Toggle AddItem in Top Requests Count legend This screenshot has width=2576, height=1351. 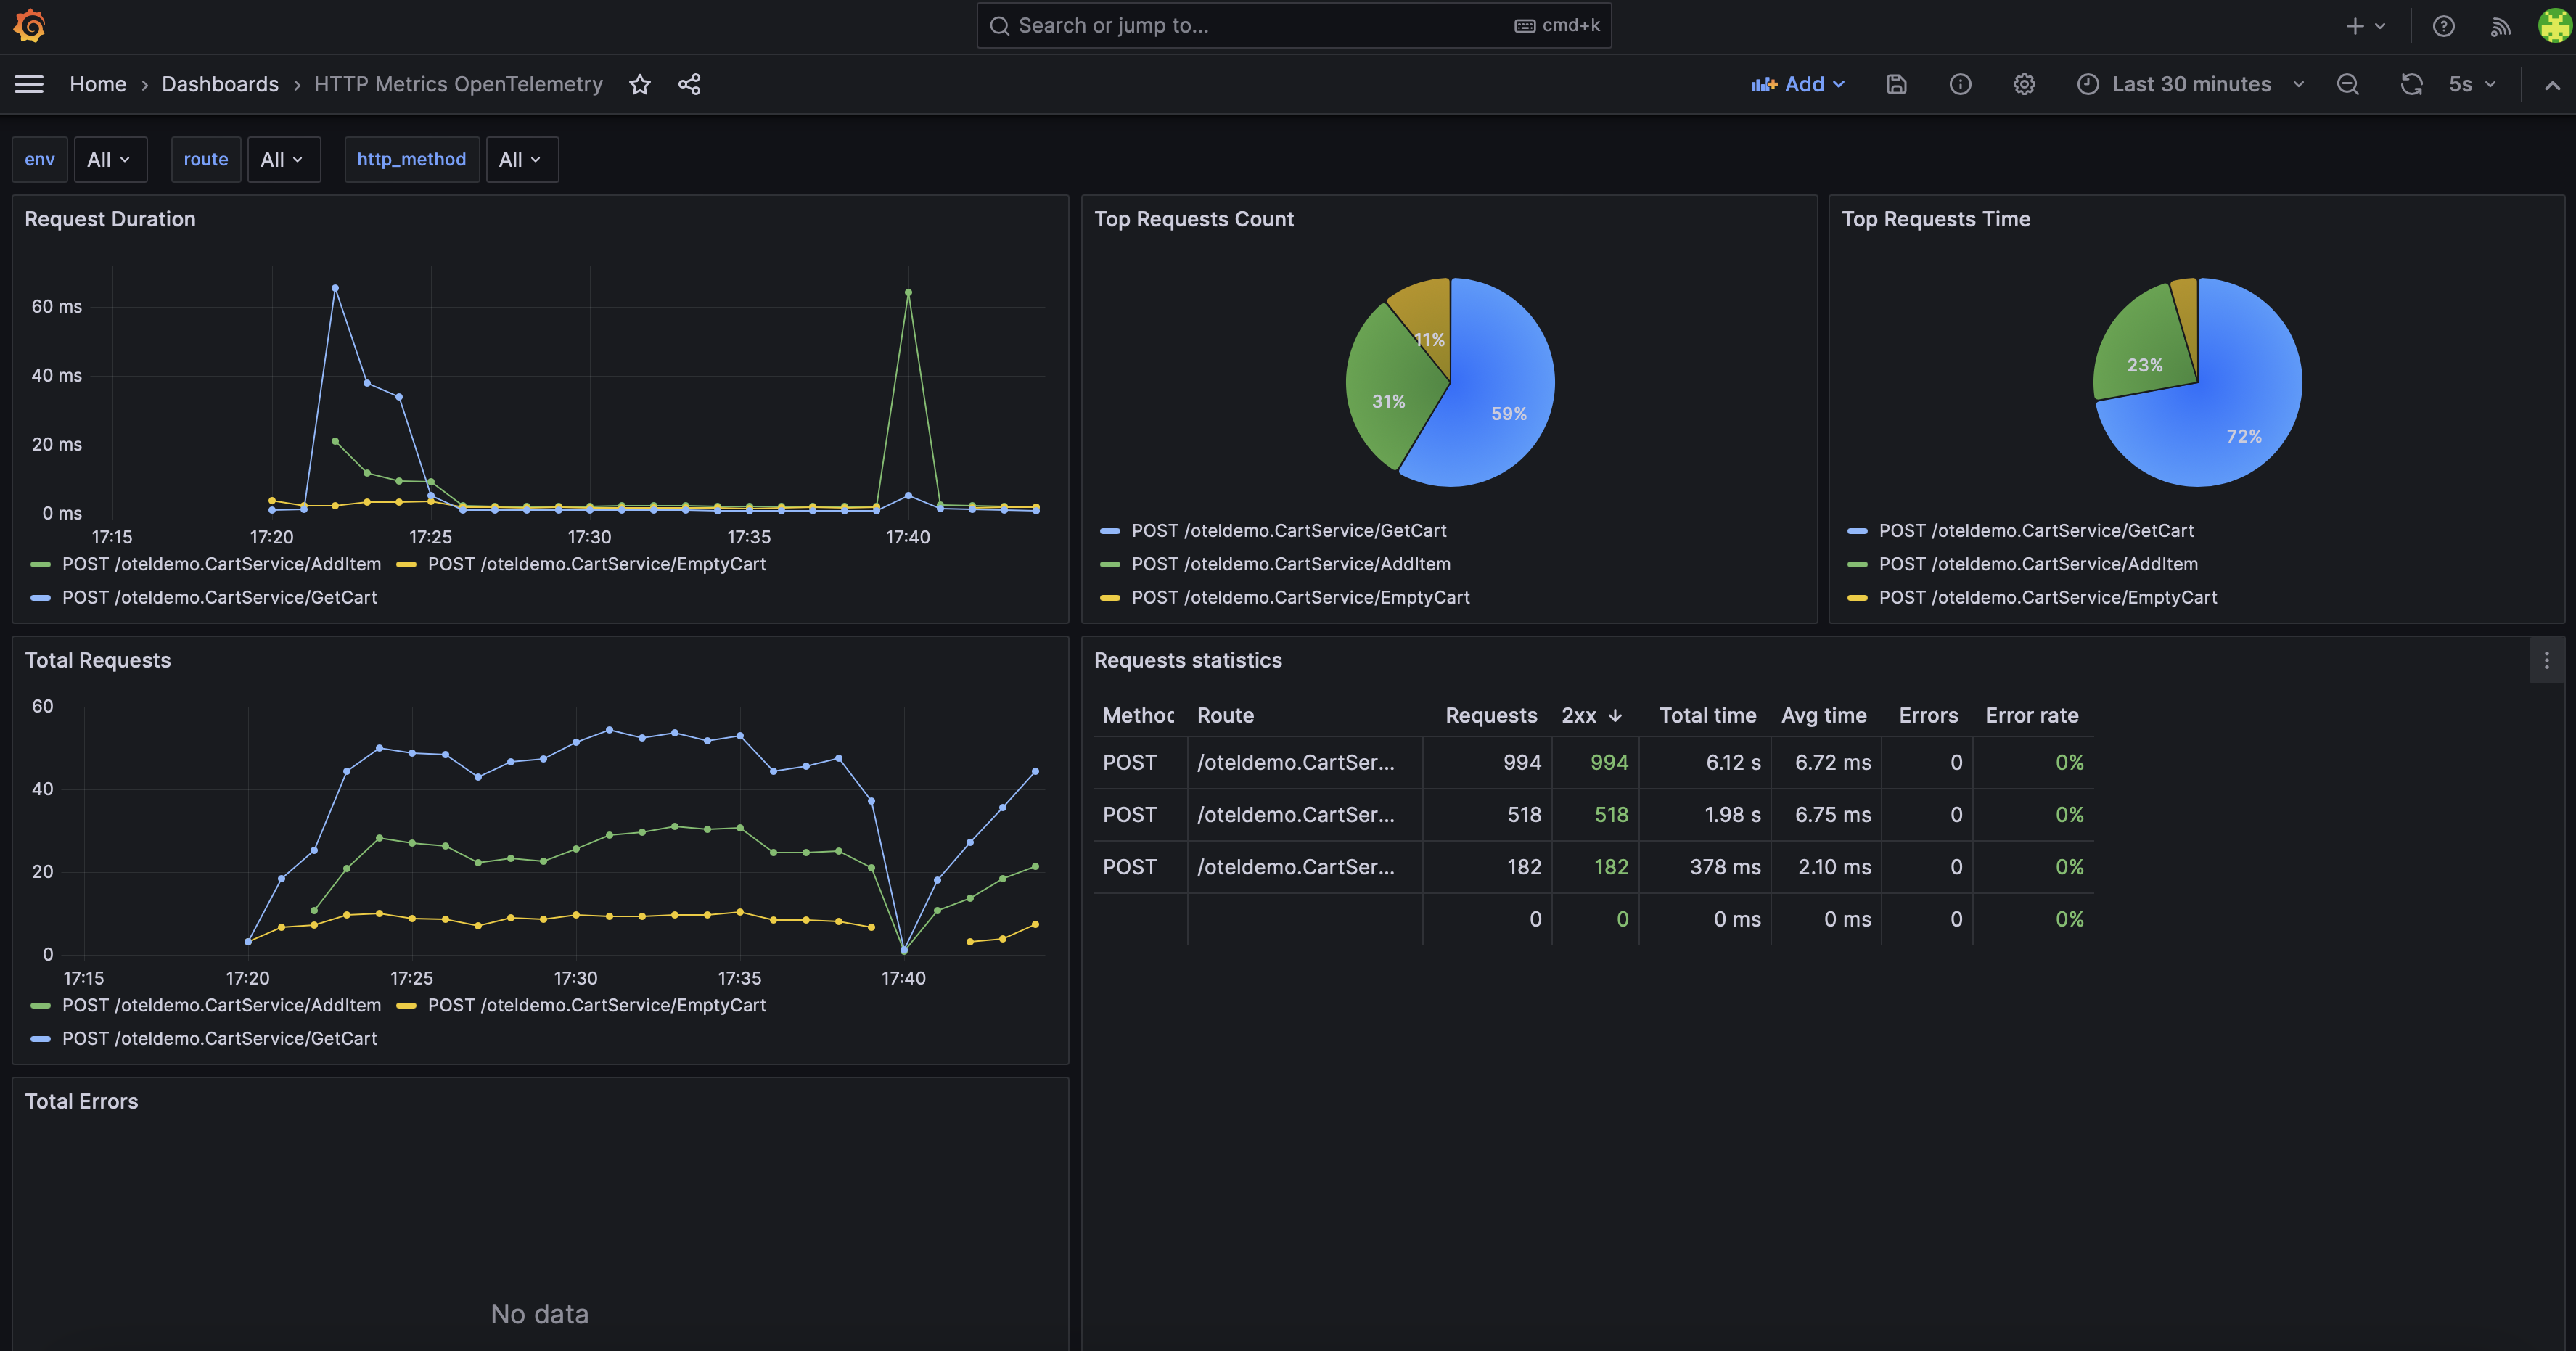(x=1290, y=564)
